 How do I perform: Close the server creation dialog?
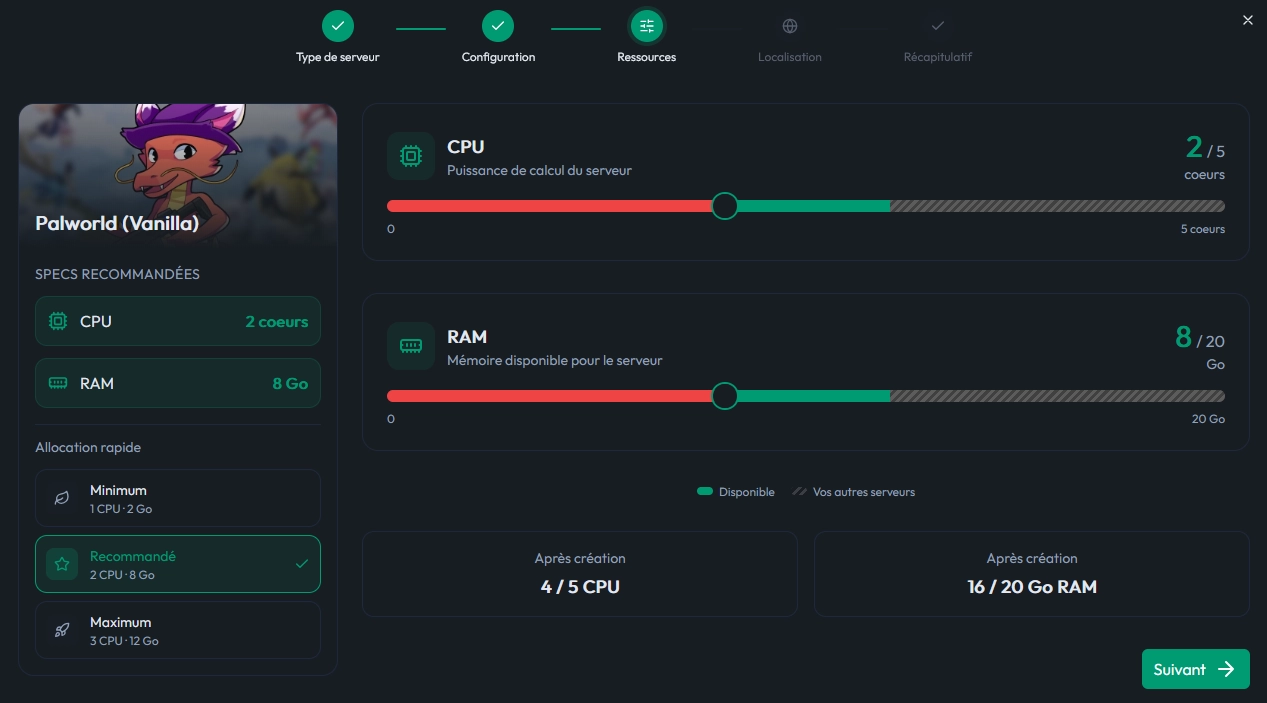1247,20
